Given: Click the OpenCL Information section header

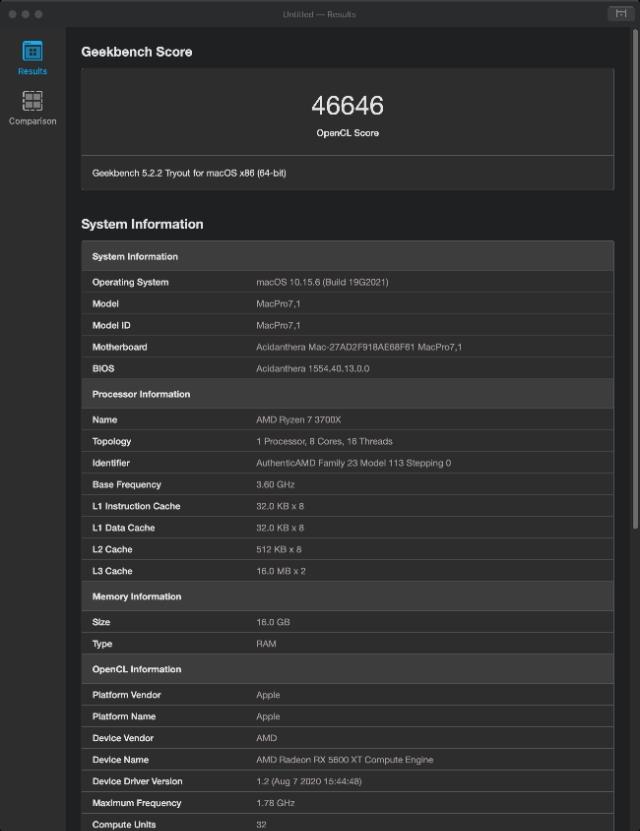Looking at the screenshot, I should point(348,669).
